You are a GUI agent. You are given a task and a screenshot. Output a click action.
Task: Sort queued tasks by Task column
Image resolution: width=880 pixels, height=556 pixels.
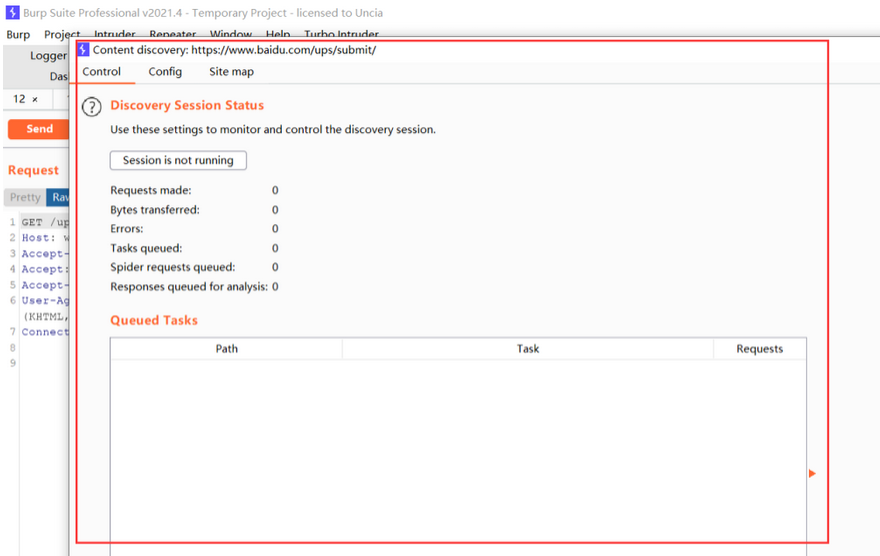click(x=528, y=348)
